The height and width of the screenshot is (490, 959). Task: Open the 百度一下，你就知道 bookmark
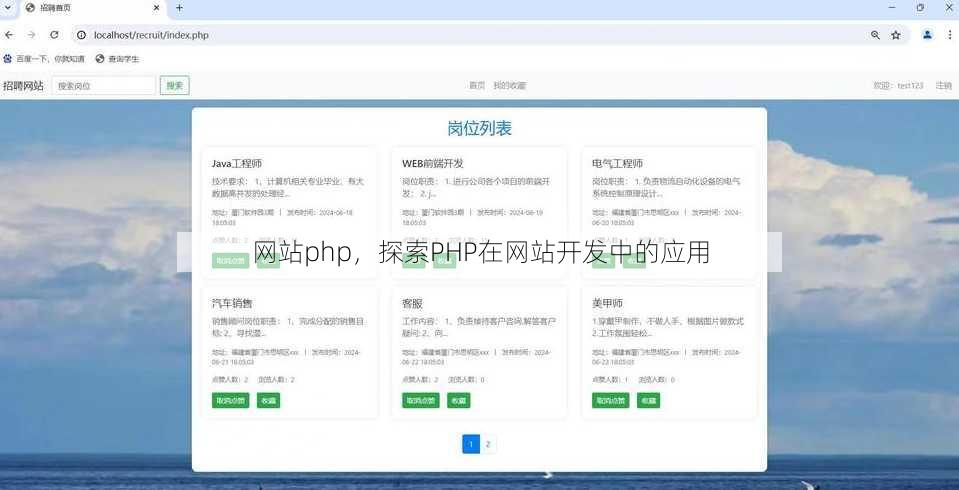(x=44, y=59)
